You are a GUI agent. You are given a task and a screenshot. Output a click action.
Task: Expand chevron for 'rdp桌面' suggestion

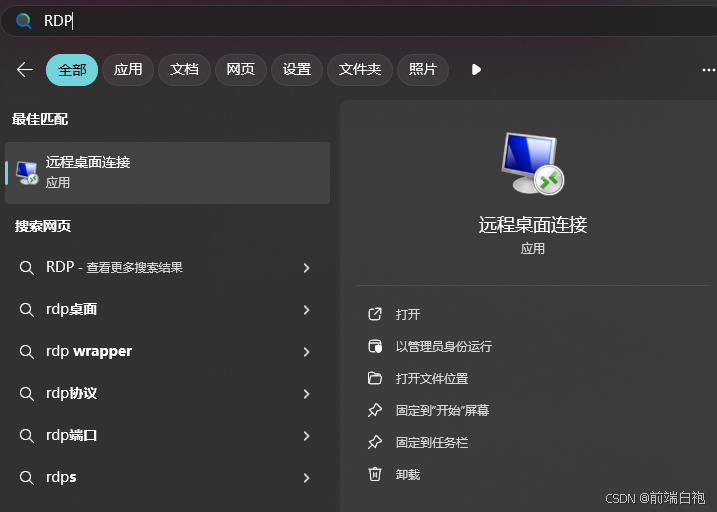[x=306, y=310]
